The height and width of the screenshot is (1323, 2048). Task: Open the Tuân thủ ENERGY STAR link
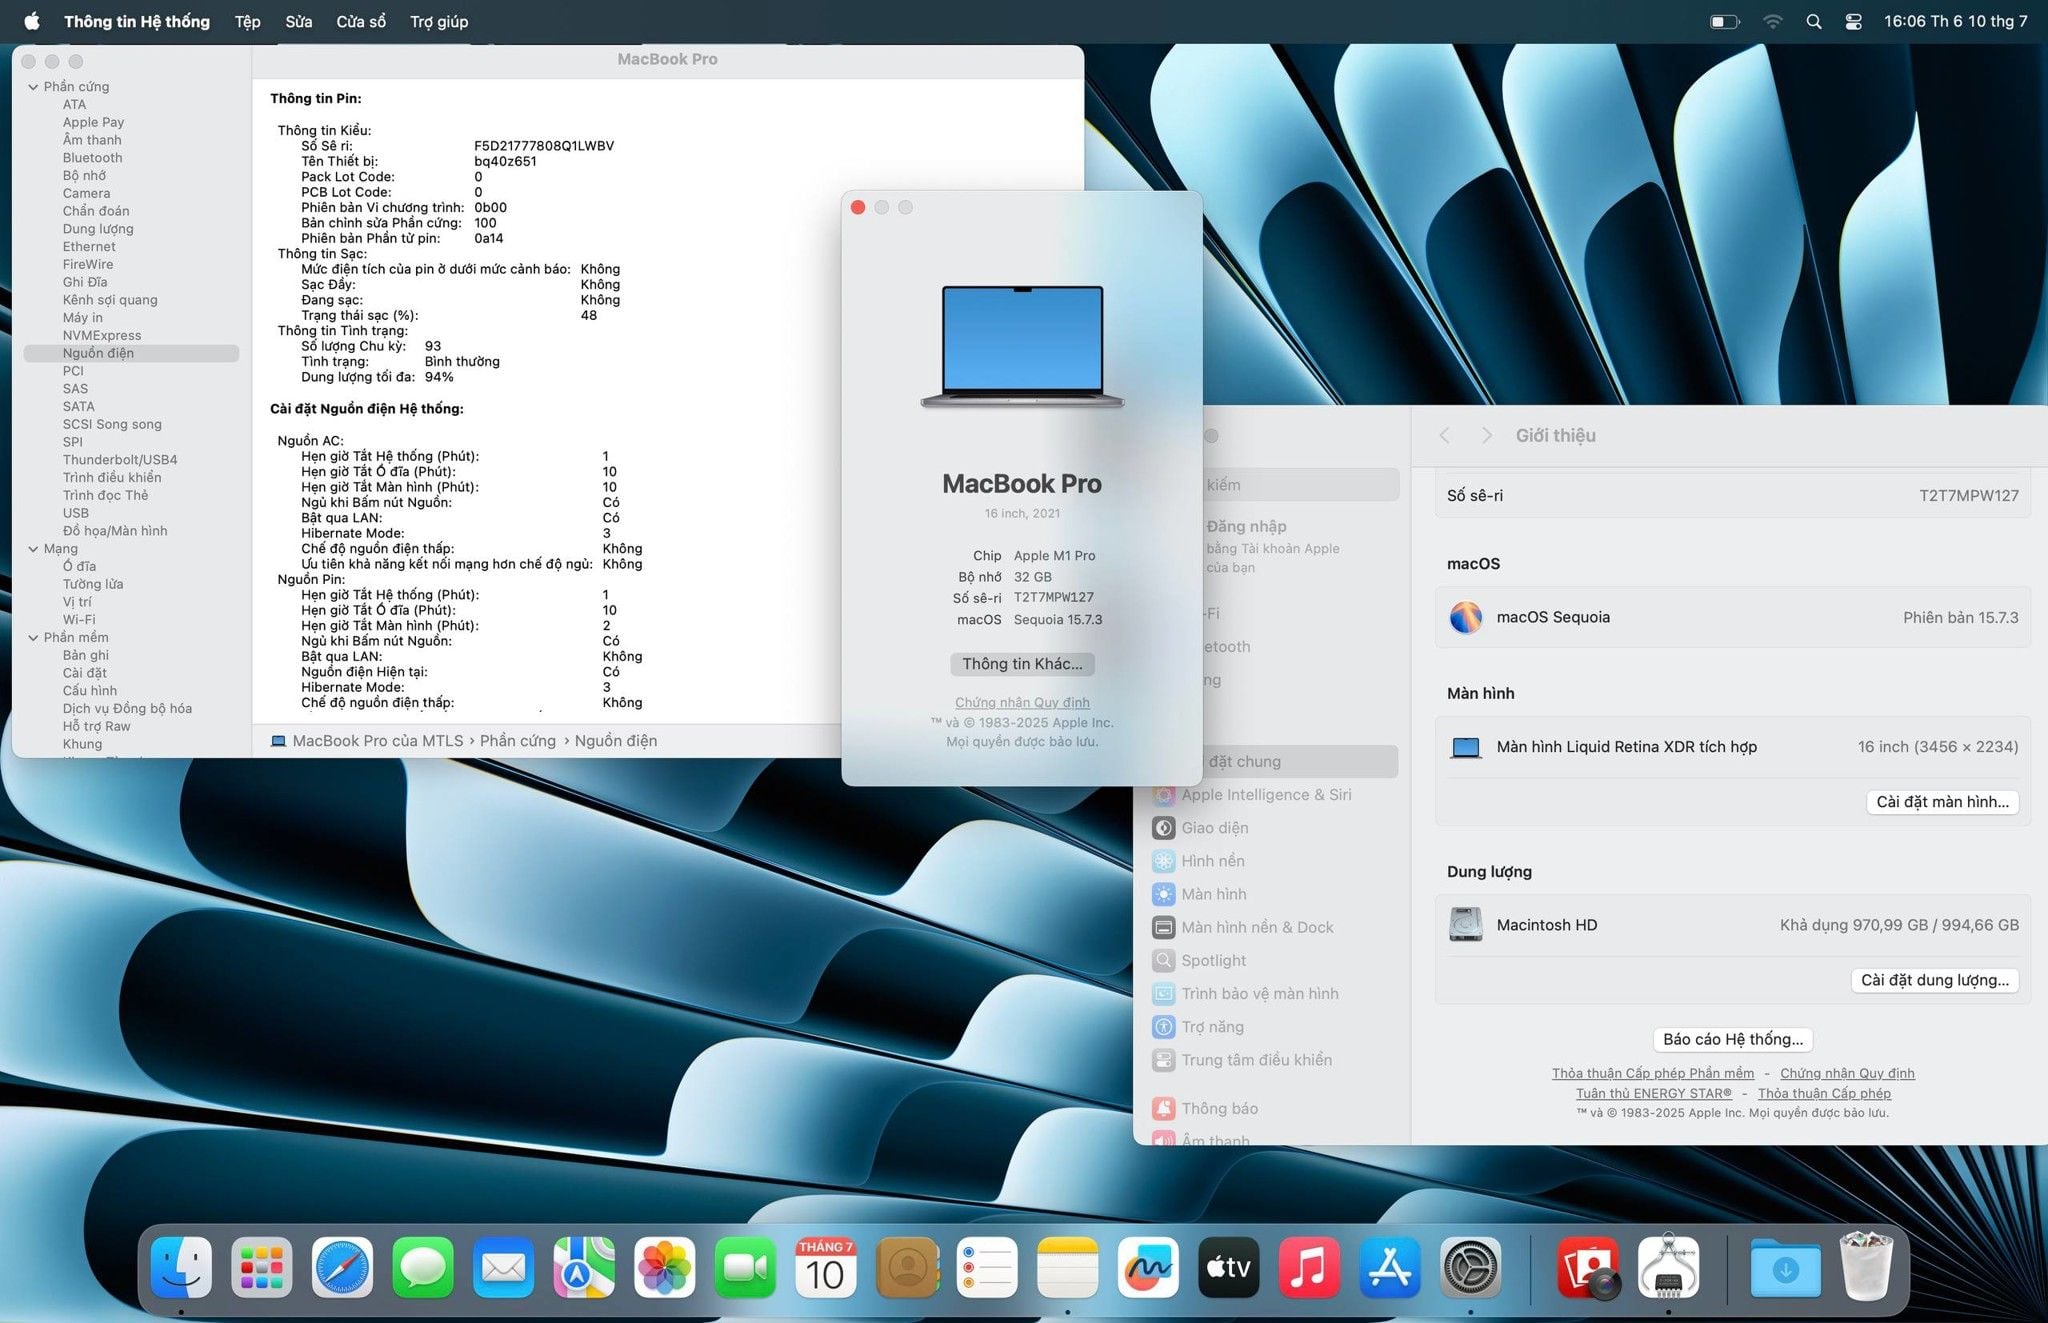tap(1654, 1093)
